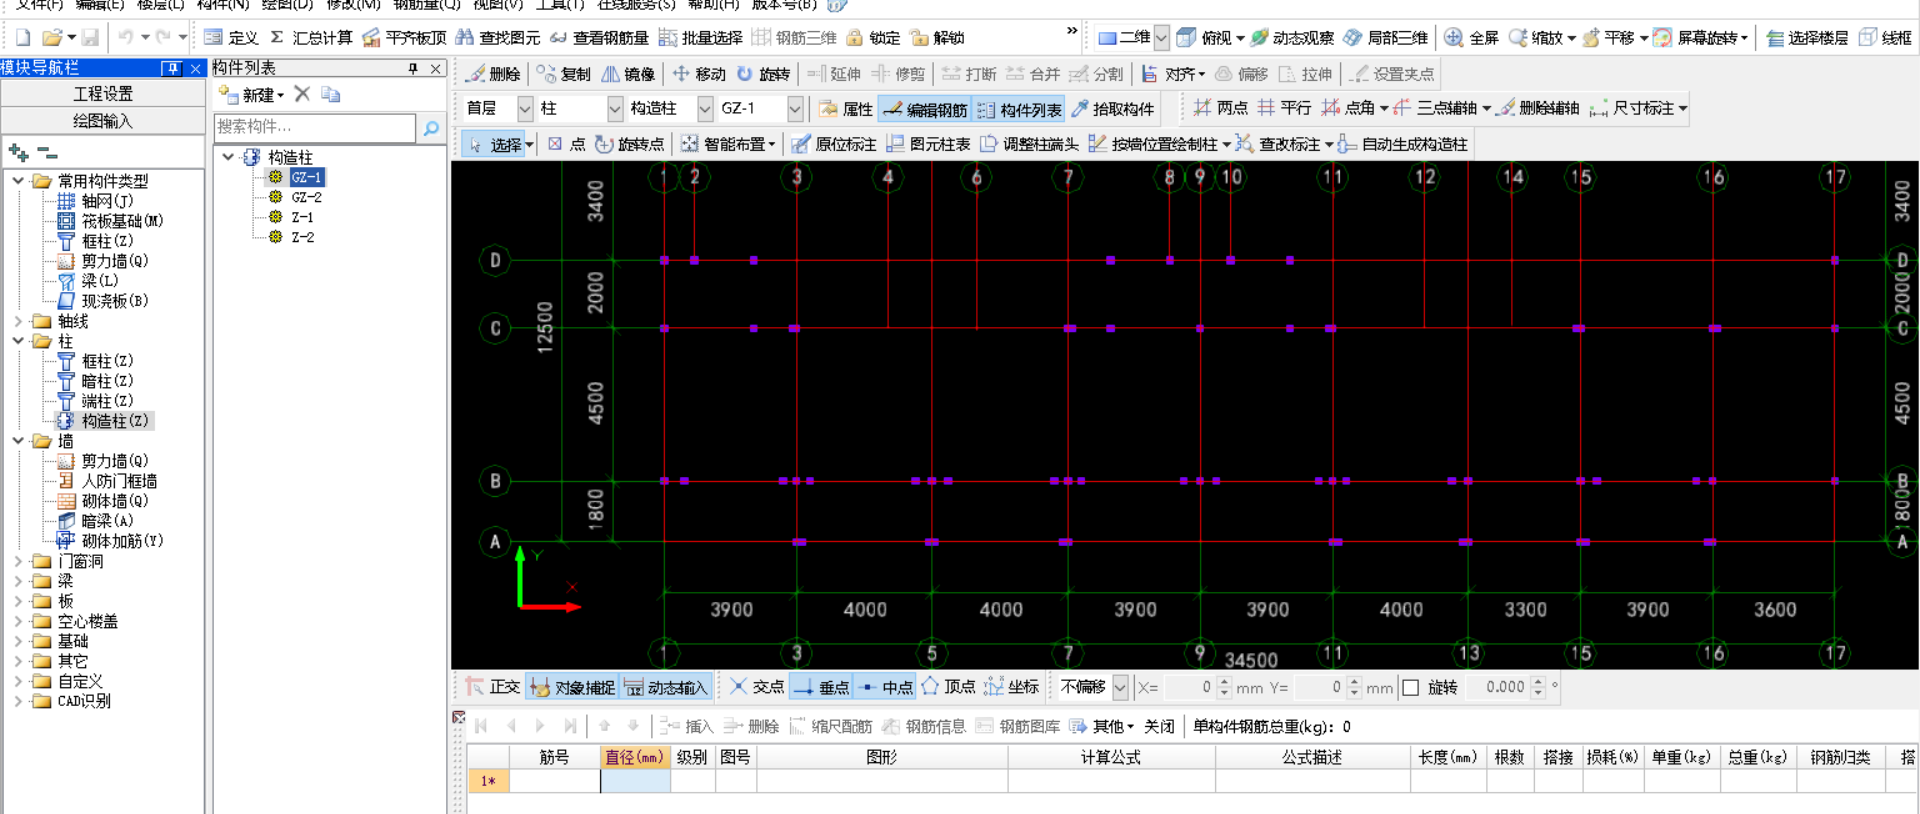Toggle the 旋转 checkbox
The width and height of the screenshot is (1920, 814).
[1411, 687]
